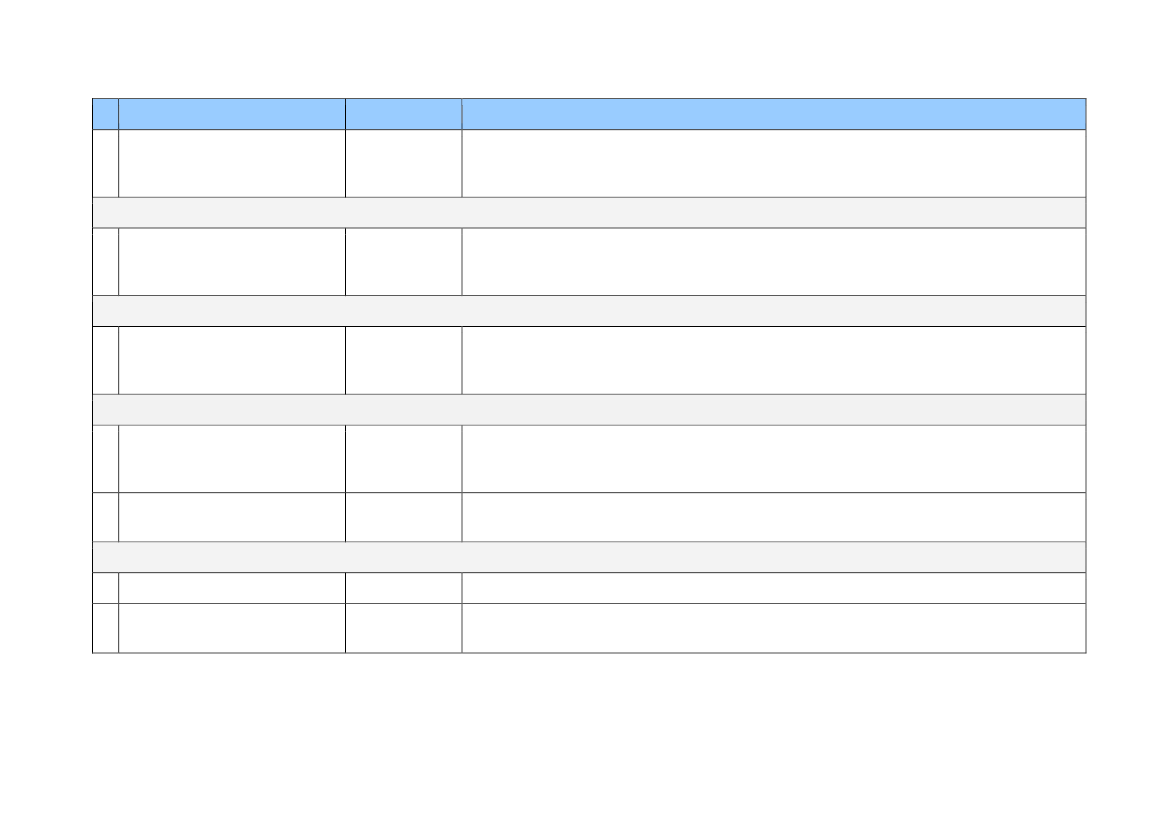Click second-column cell in first white row

[231, 163]
